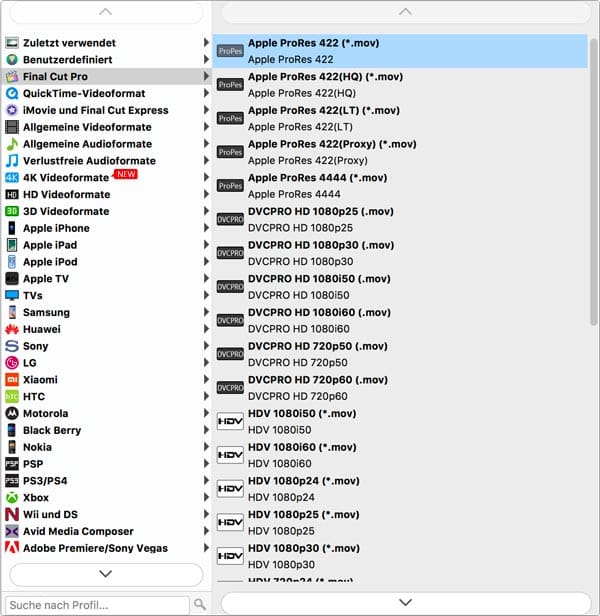
Task: Click the Adobe Premiere/Sony Vegas icon
Action: (12, 548)
